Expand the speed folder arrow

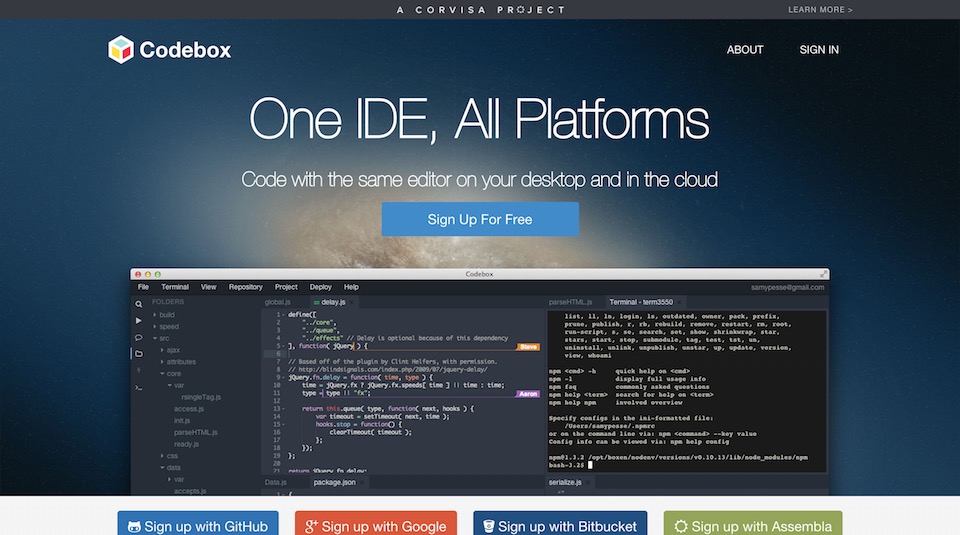pyautogui.click(x=155, y=326)
